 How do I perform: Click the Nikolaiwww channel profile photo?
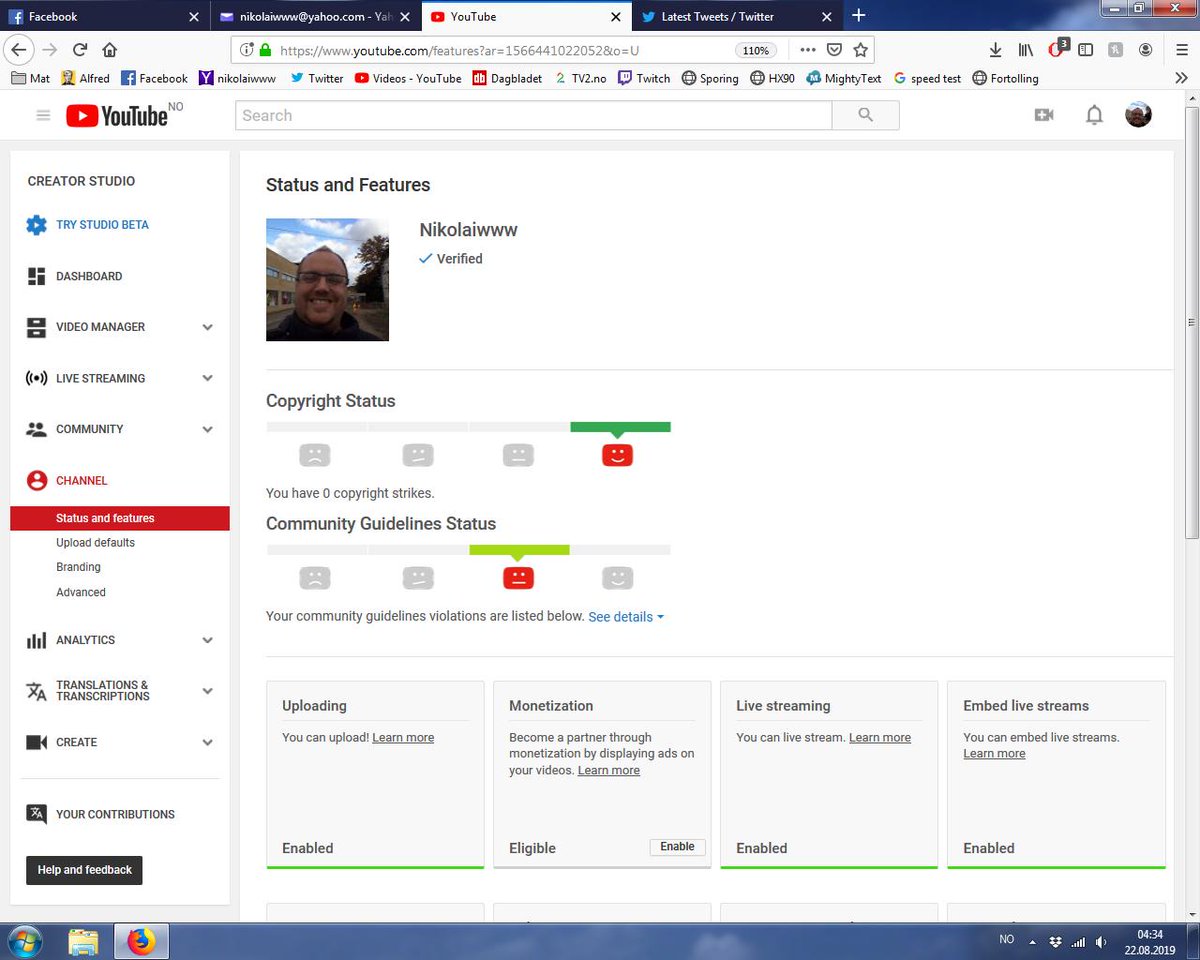click(x=327, y=280)
